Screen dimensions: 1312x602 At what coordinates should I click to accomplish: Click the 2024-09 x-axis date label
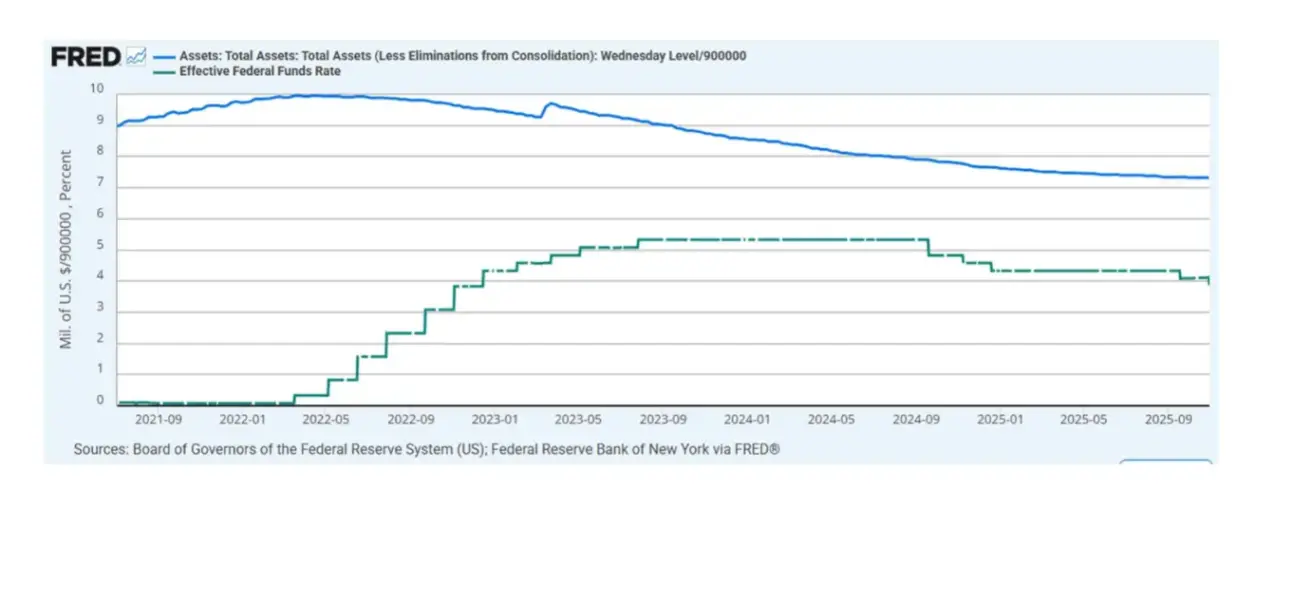[916, 420]
